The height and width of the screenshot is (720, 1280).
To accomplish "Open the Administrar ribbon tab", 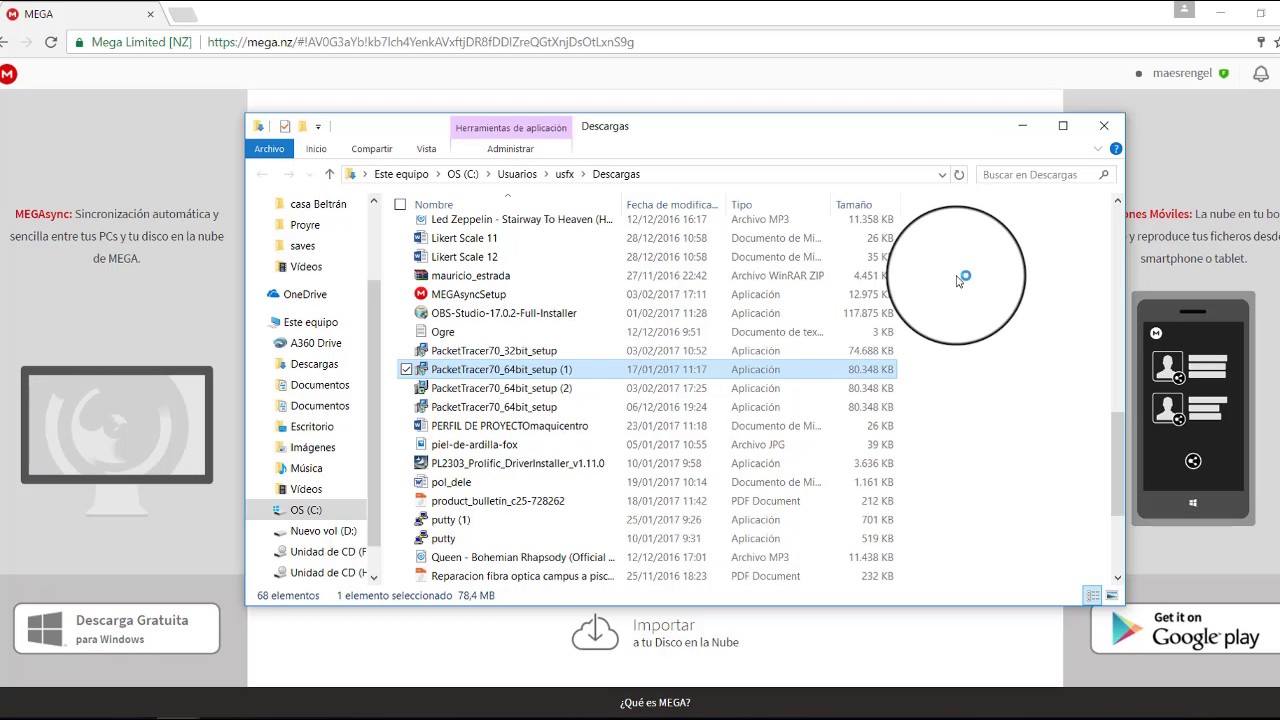I will pos(510,149).
